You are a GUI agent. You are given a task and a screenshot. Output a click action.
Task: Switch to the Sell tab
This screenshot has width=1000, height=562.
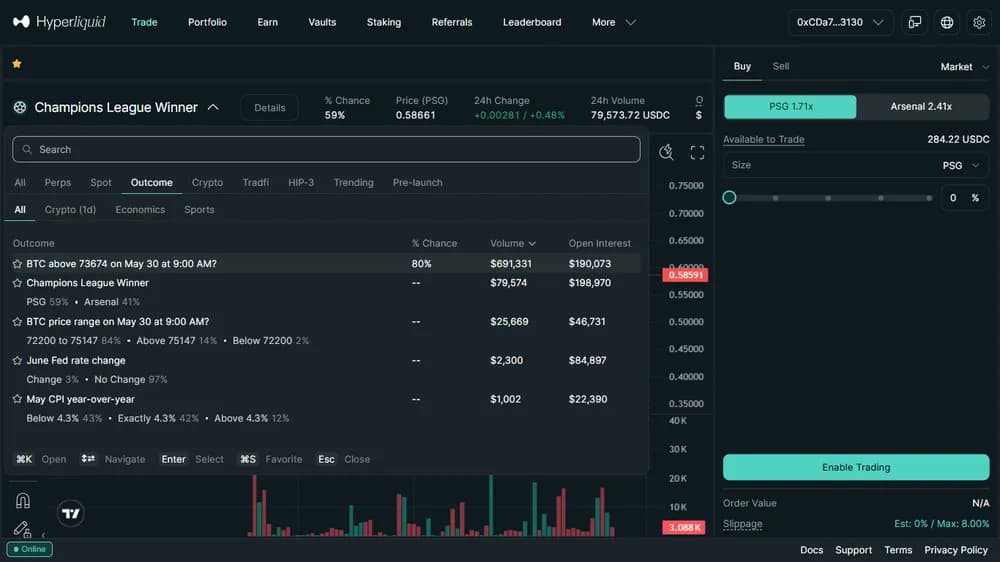pos(781,66)
